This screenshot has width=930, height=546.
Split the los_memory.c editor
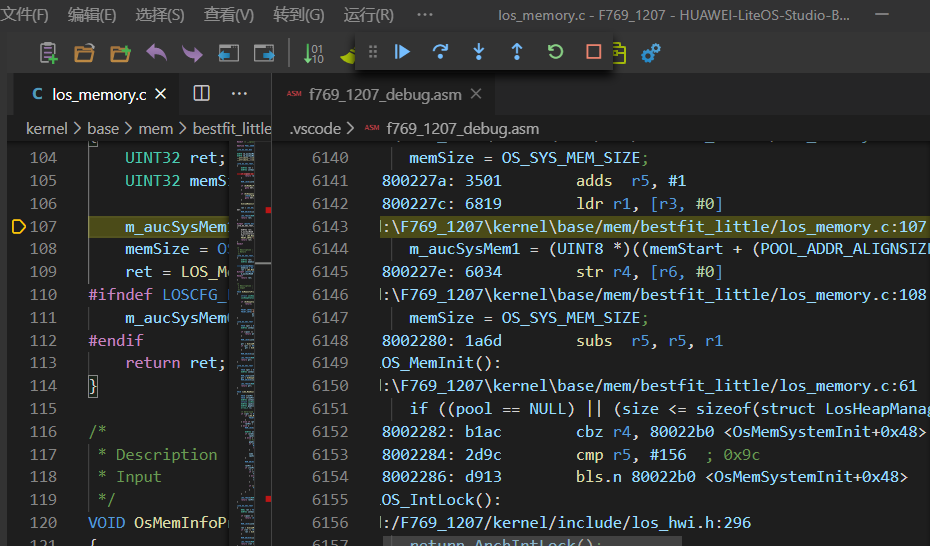click(201, 94)
